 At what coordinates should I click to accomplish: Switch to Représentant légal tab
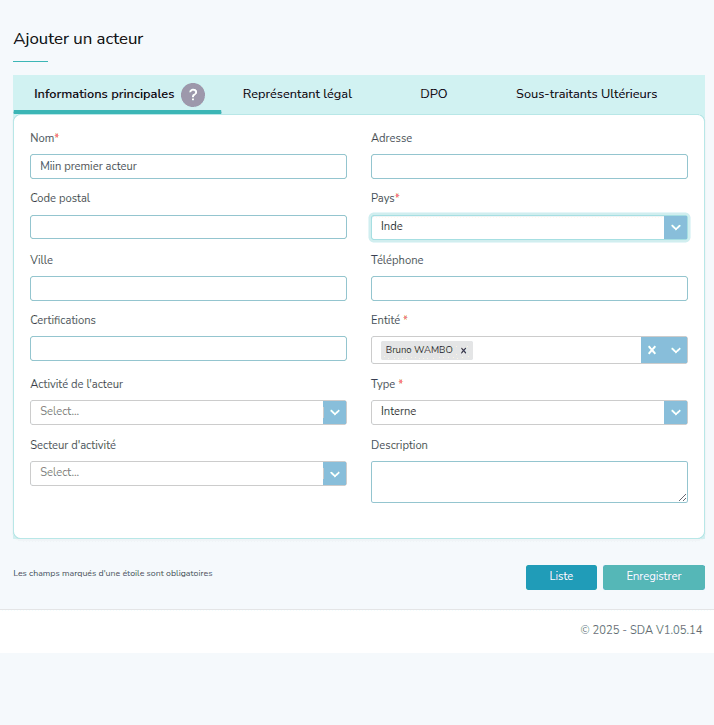[x=297, y=94]
